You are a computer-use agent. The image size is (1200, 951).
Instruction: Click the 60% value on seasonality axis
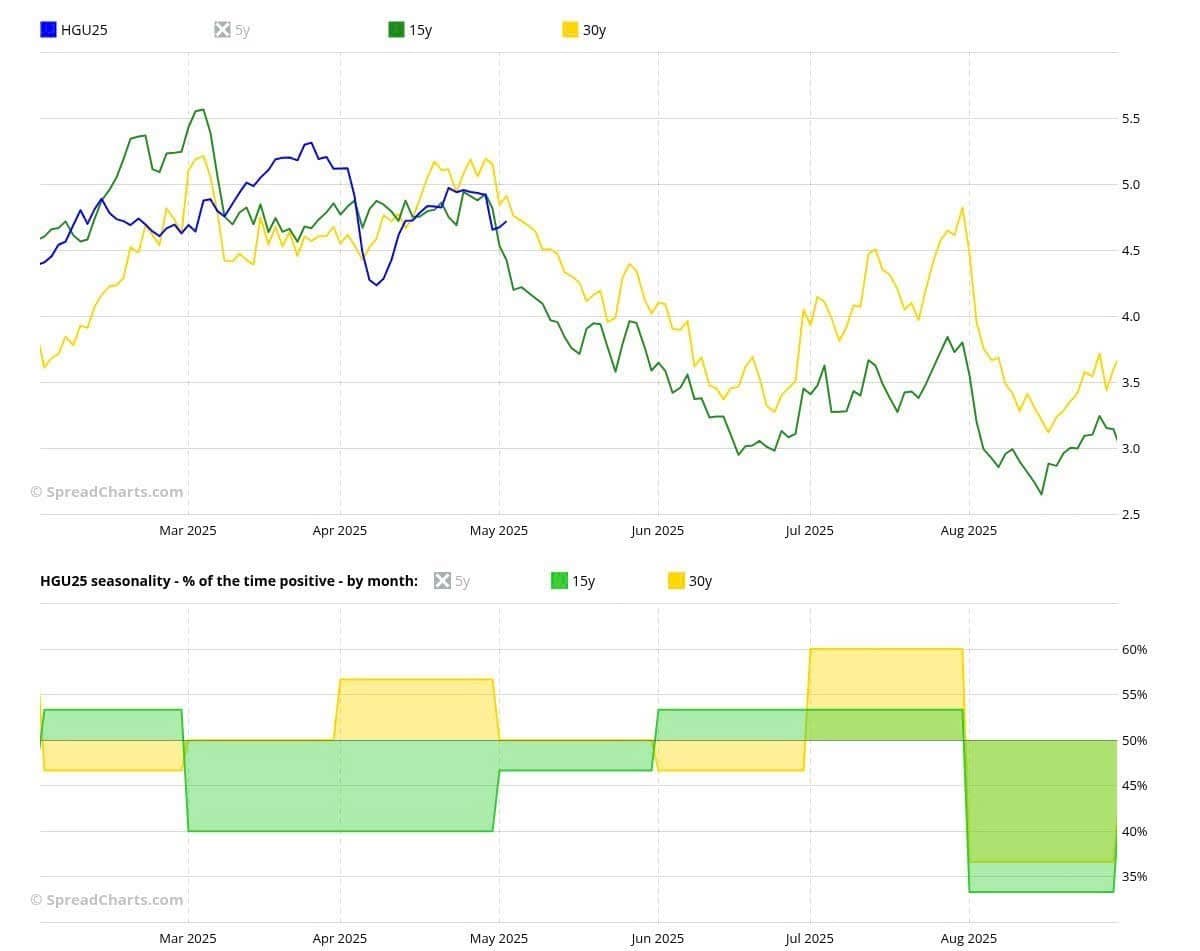pos(1133,650)
